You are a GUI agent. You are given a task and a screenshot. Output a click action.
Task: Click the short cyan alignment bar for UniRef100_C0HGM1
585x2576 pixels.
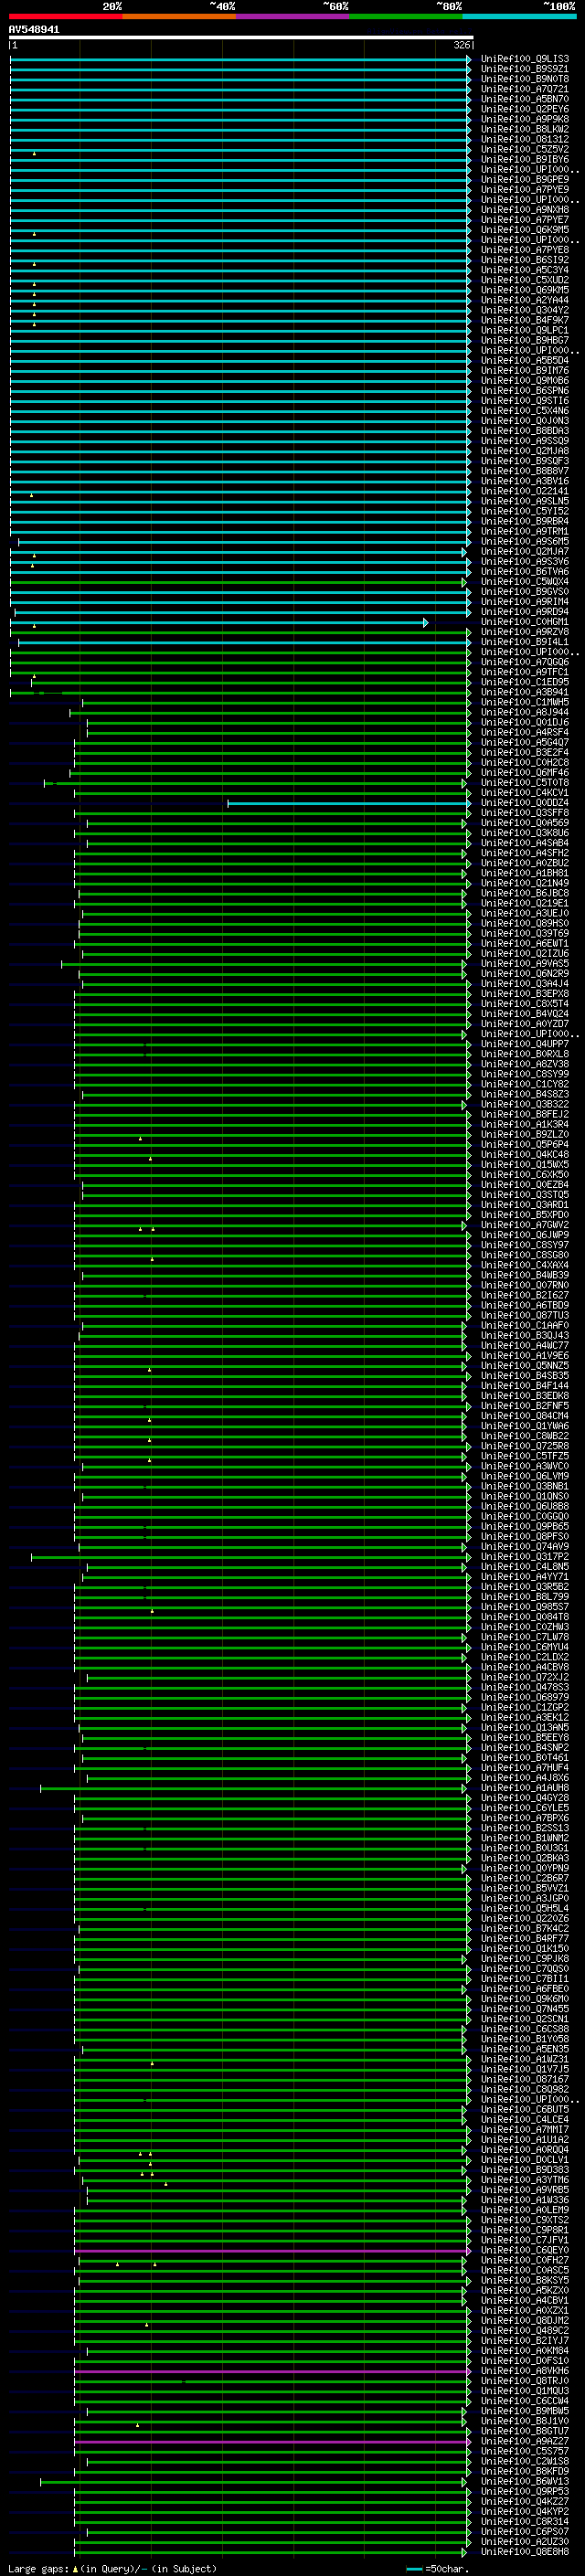point(219,623)
